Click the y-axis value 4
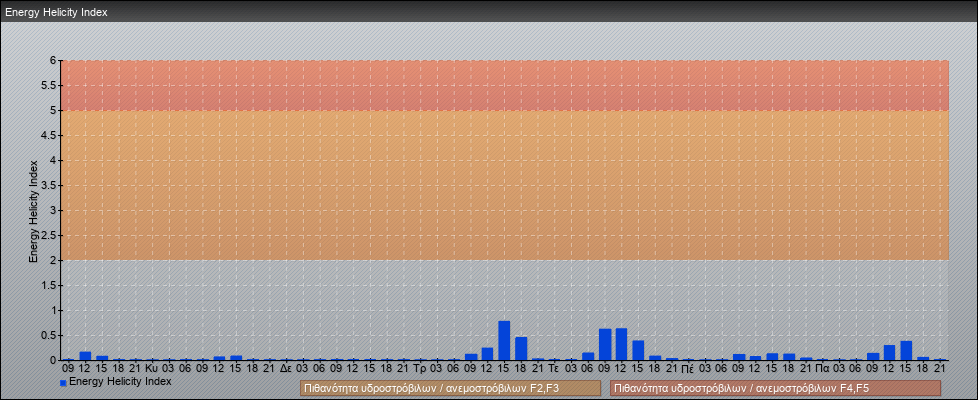Viewport: 978px width, 400px height. (53, 160)
